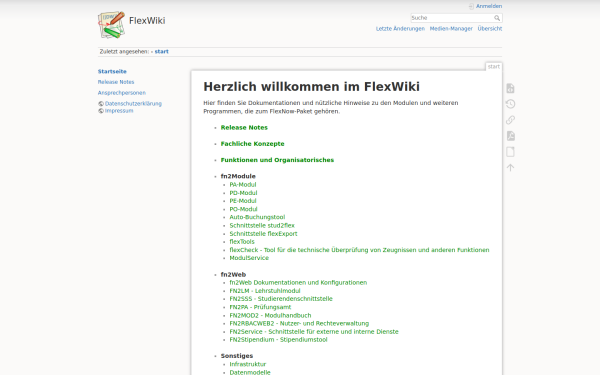The image size is (600, 375).
Task: Click the blank page export icon
Action: [x=510, y=152]
